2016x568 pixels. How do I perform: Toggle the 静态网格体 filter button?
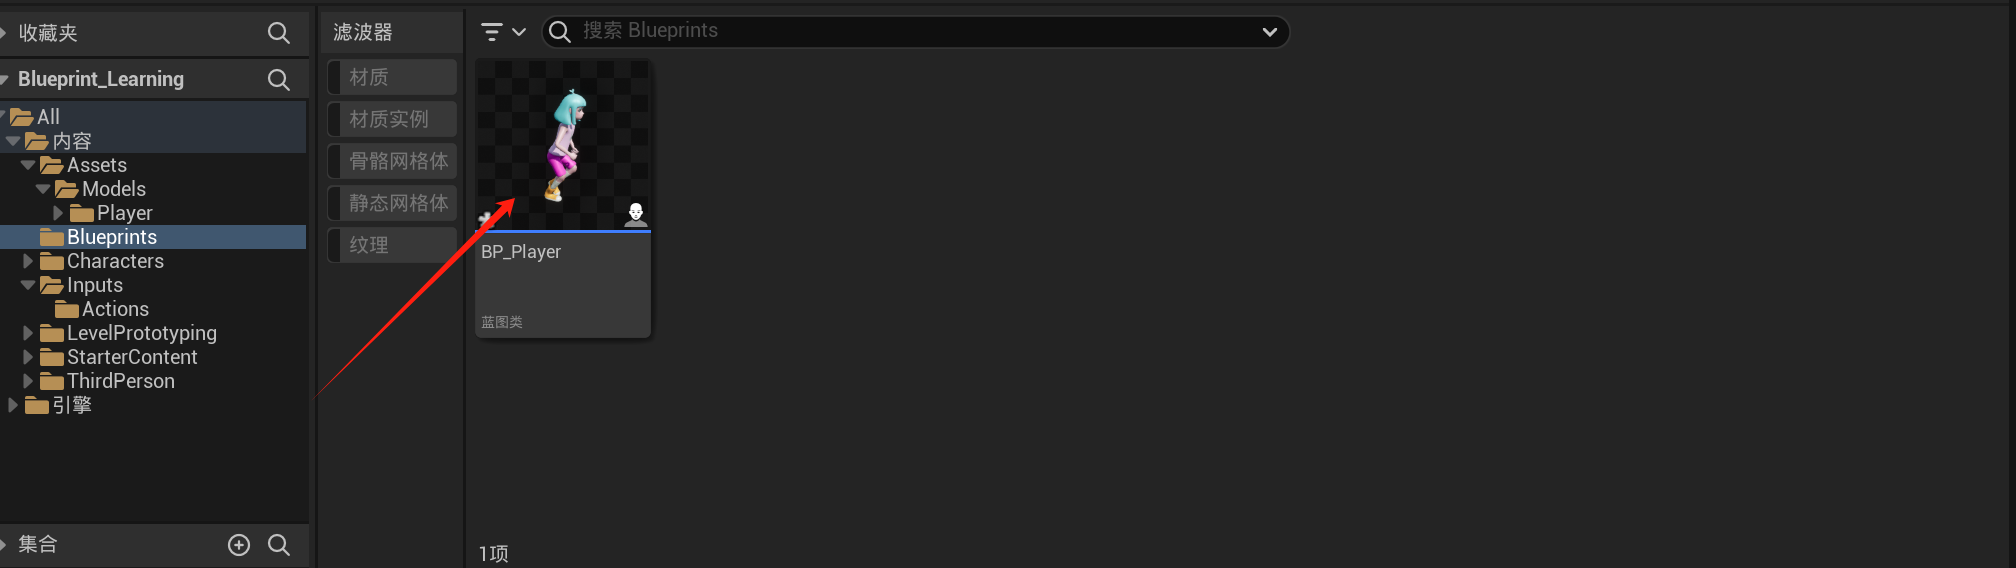pos(392,203)
